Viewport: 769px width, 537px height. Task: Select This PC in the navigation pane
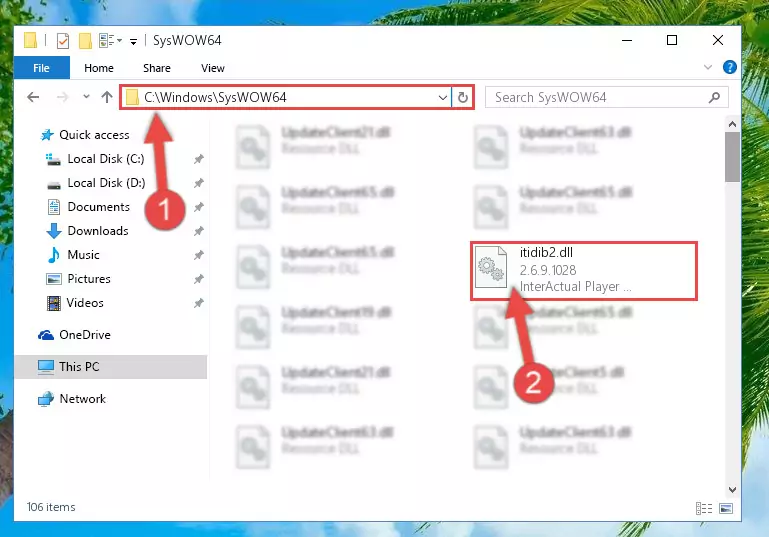[110, 367]
